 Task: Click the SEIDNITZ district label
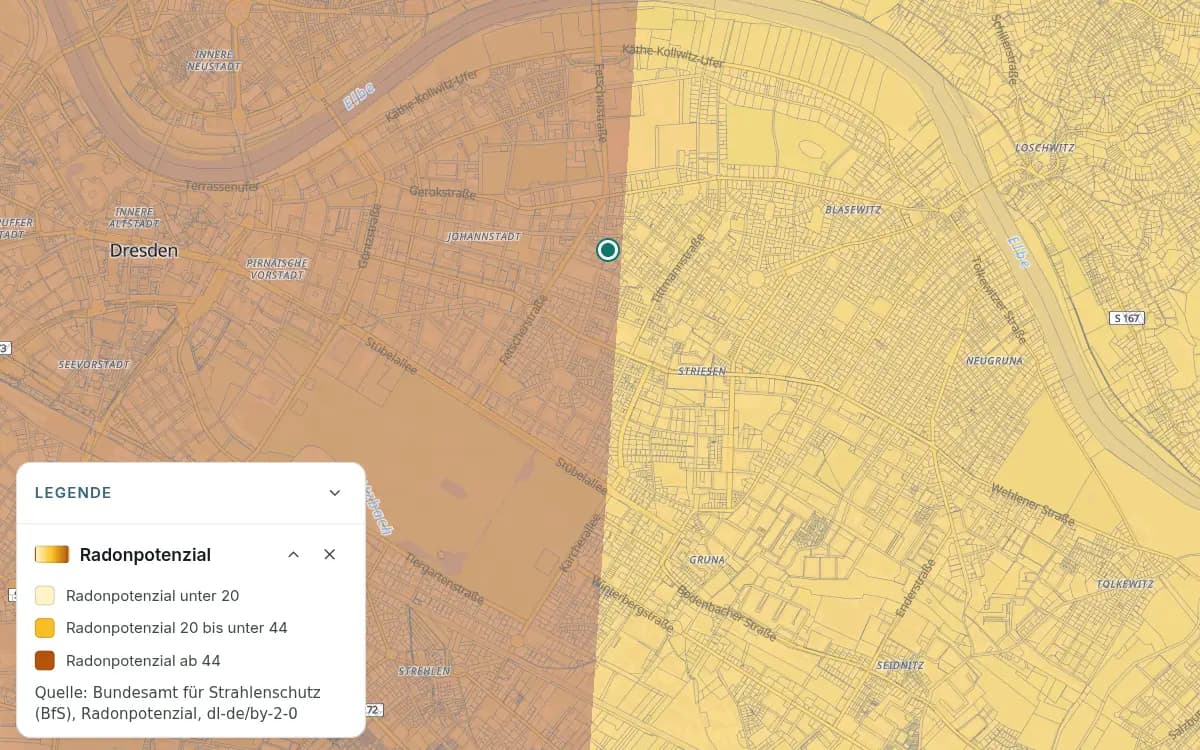click(x=899, y=665)
